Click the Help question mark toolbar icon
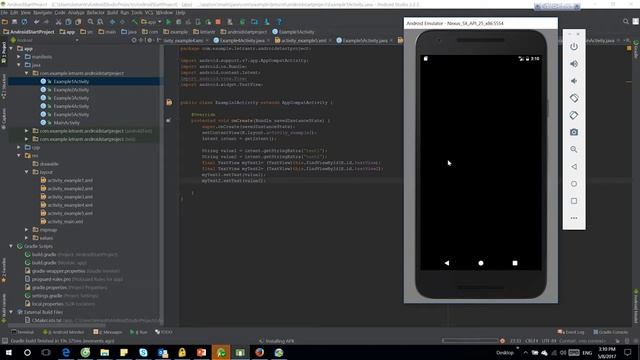Viewport: 640px width, 360px height. click(x=279, y=22)
